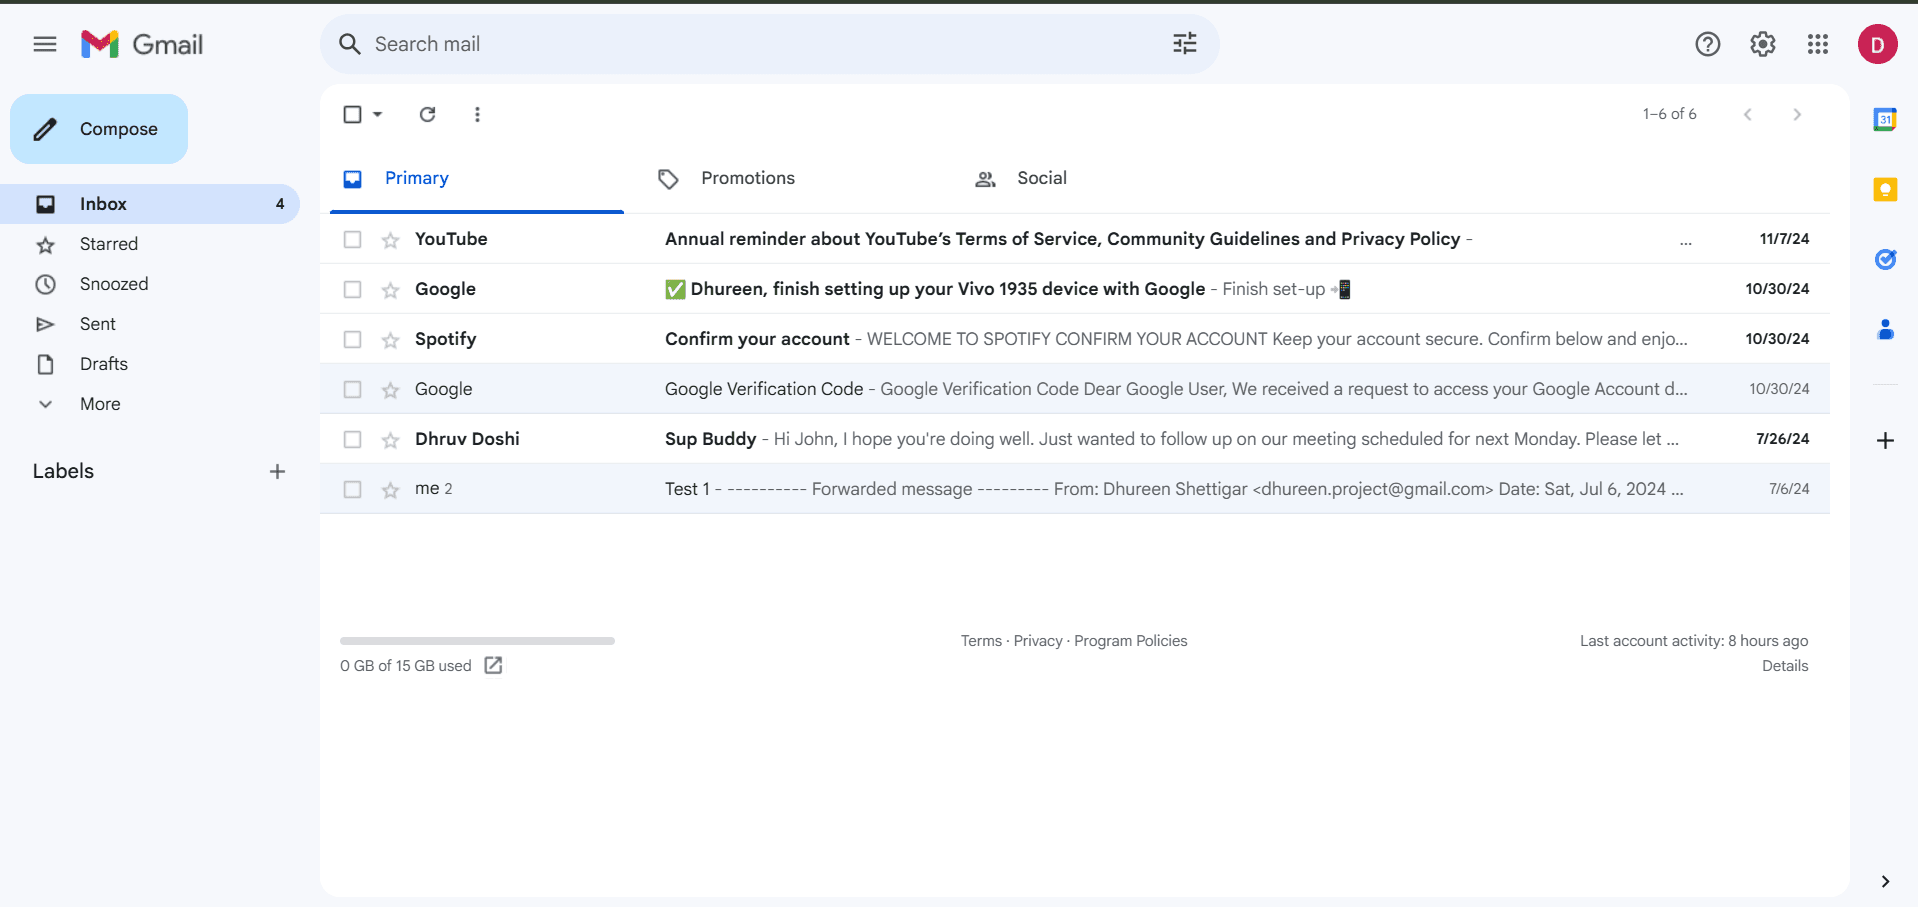This screenshot has width=1918, height=907.
Task: Open the YouTube Terms of Service email
Action: coord(1075,239)
